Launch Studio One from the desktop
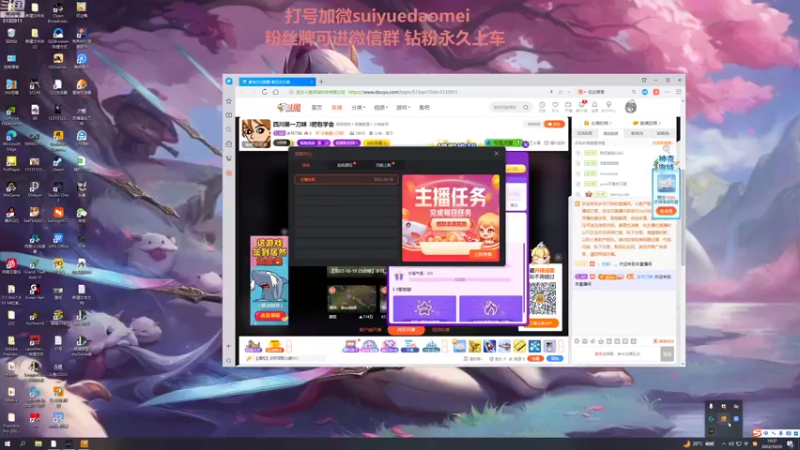This screenshot has height=450, width=800. pos(58,190)
